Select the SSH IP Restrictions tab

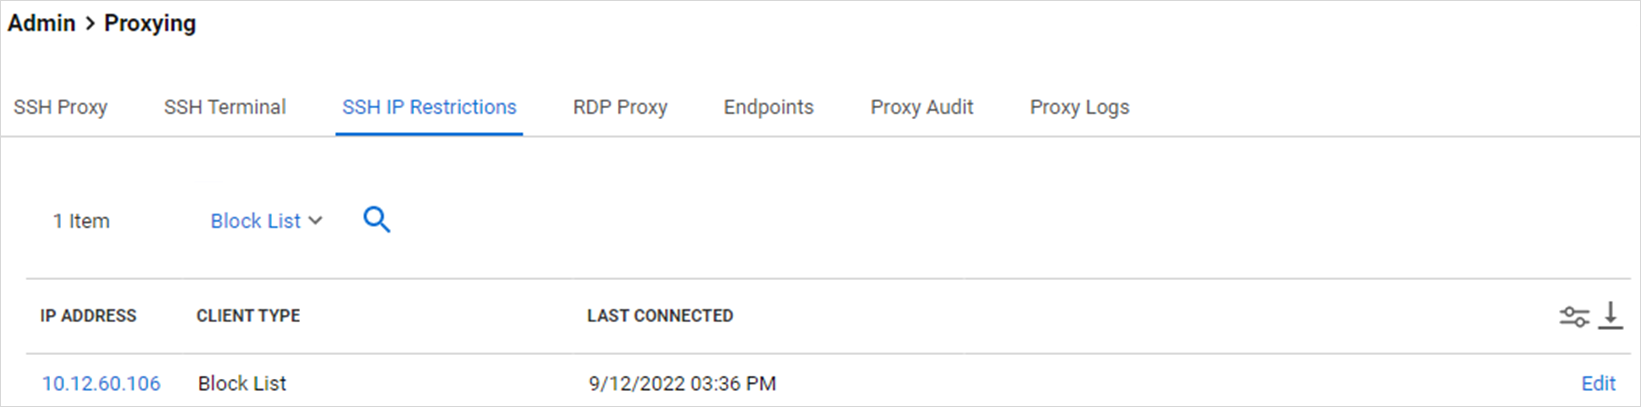point(429,107)
